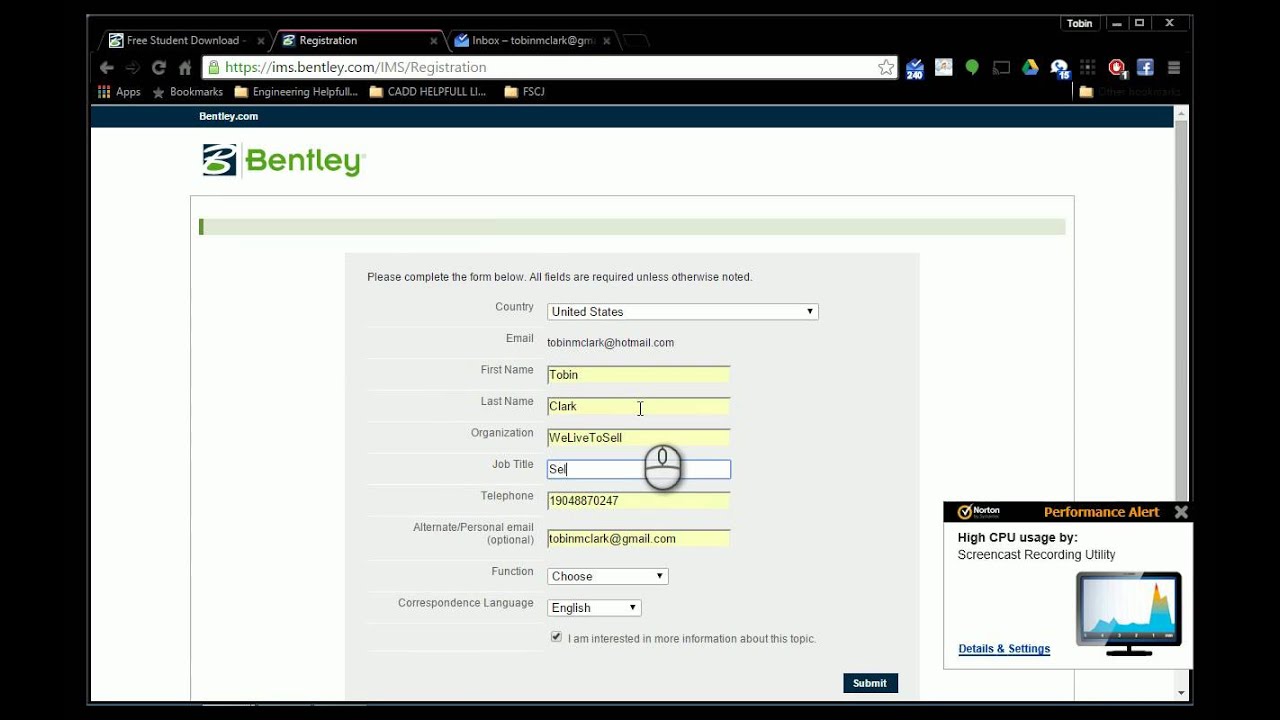This screenshot has height=720, width=1280.
Task: Expand the Function Choose dropdown
Action: pyautogui.click(x=607, y=576)
